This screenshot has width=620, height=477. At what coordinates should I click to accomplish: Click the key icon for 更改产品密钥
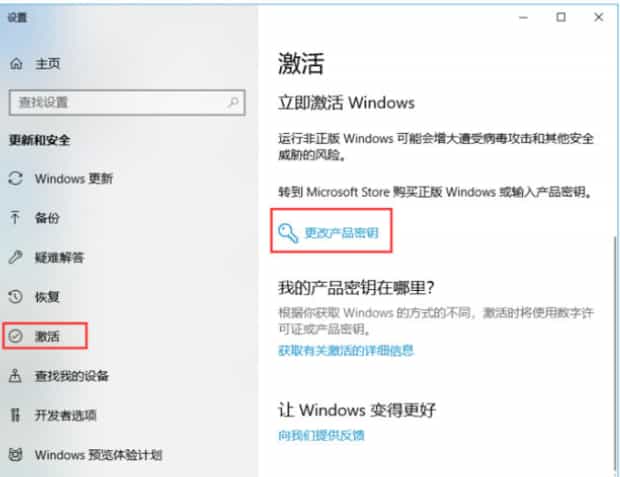tap(288, 233)
